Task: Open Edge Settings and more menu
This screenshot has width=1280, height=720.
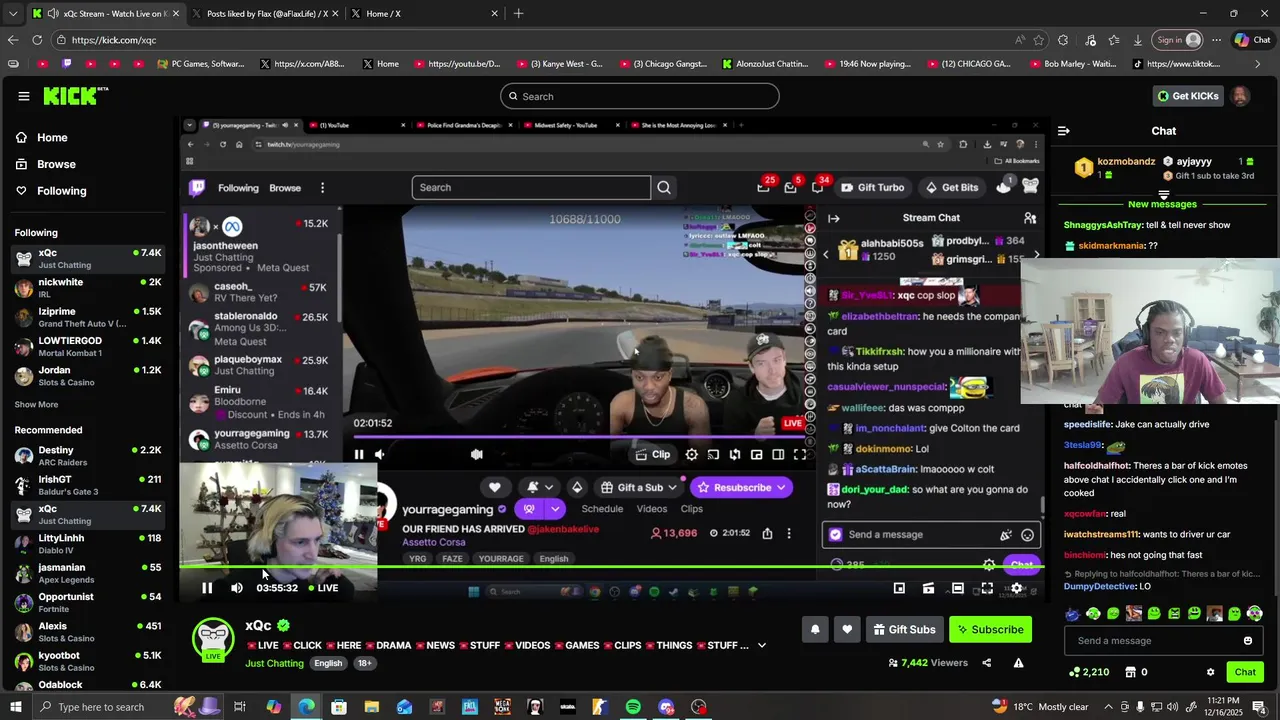Action: (x=1216, y=40)
